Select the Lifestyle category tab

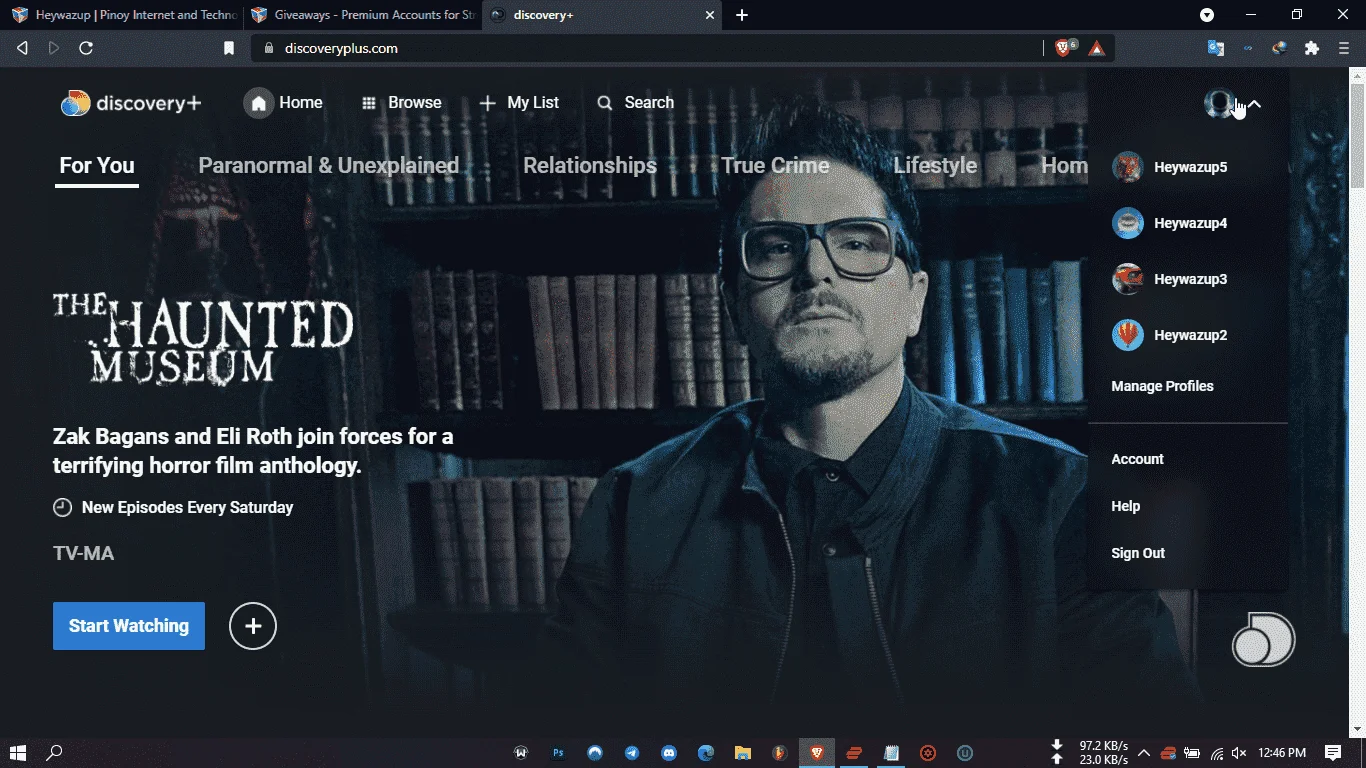935,166
